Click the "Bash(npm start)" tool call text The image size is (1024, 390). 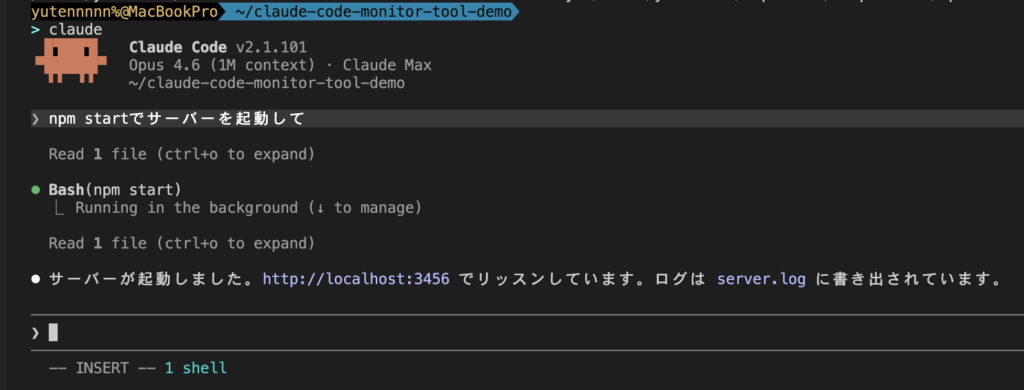point(115,190)
